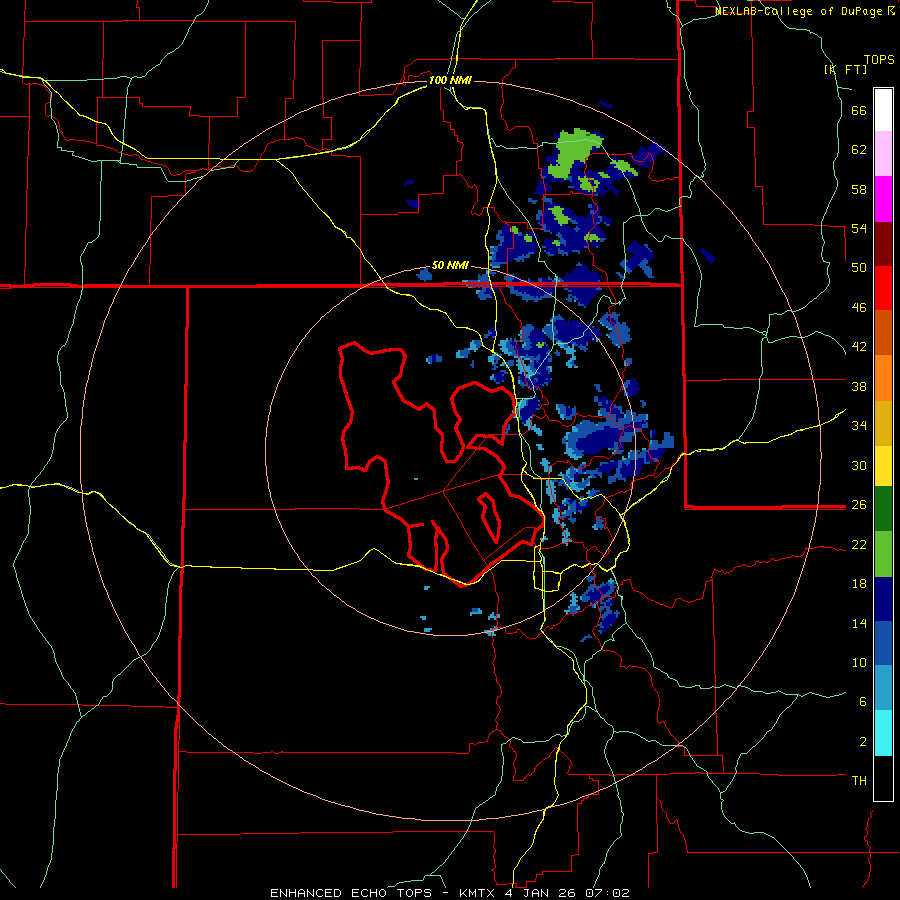This screenshot has width=900, height=900.
Task: Click the magenta 58 kft legend swatch
Action: [883, 199]
